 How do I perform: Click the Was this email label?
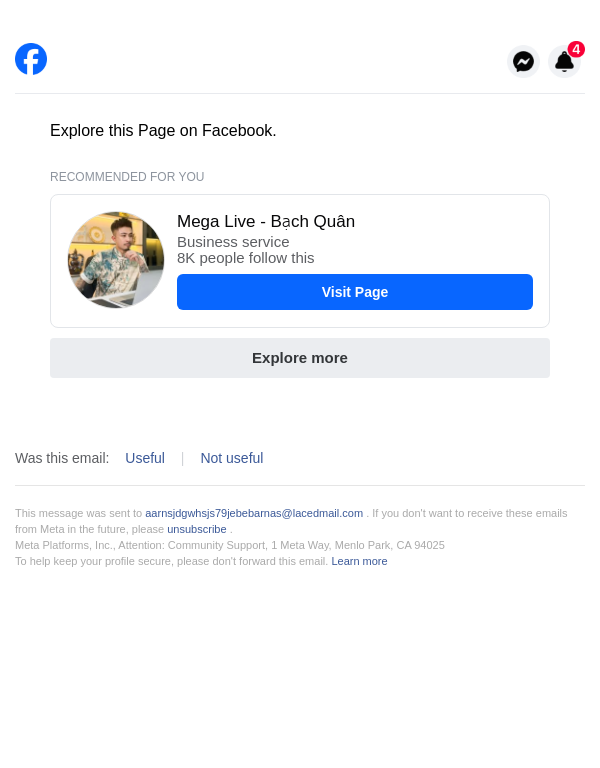[x=62, y=458]
